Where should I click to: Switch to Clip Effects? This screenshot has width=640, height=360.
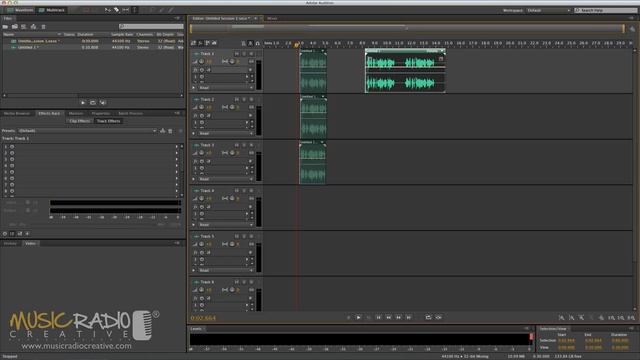(80, 121)
